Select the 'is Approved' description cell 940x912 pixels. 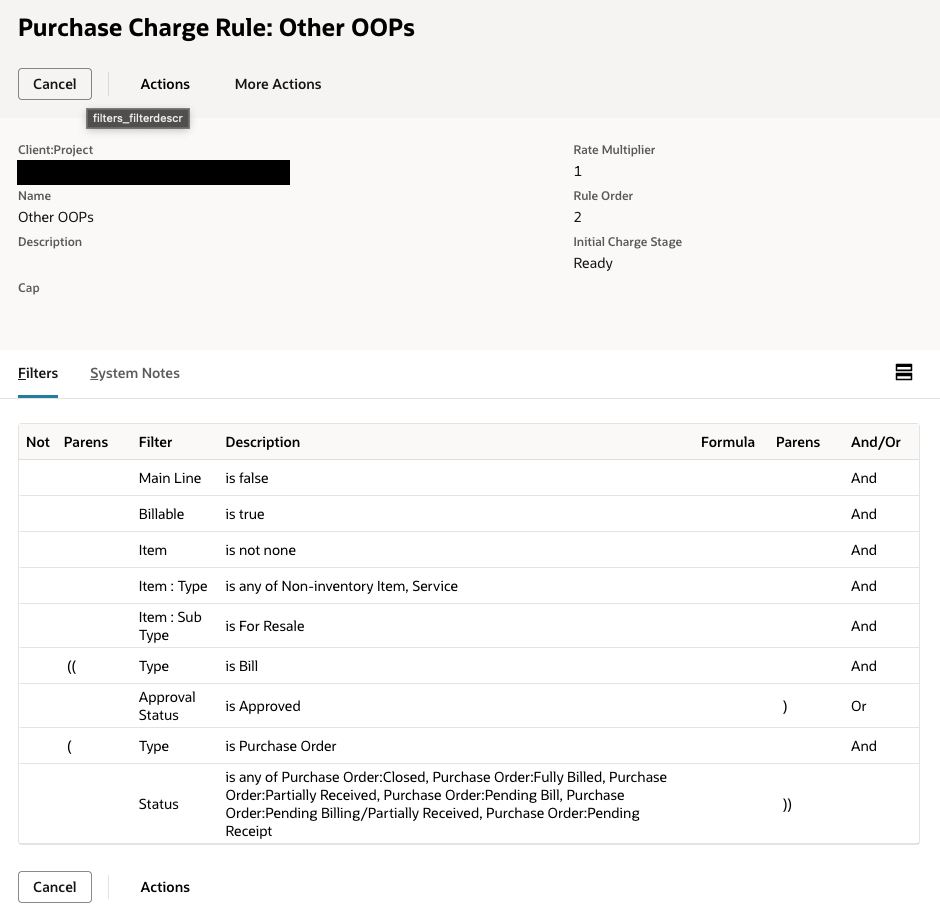263,706
